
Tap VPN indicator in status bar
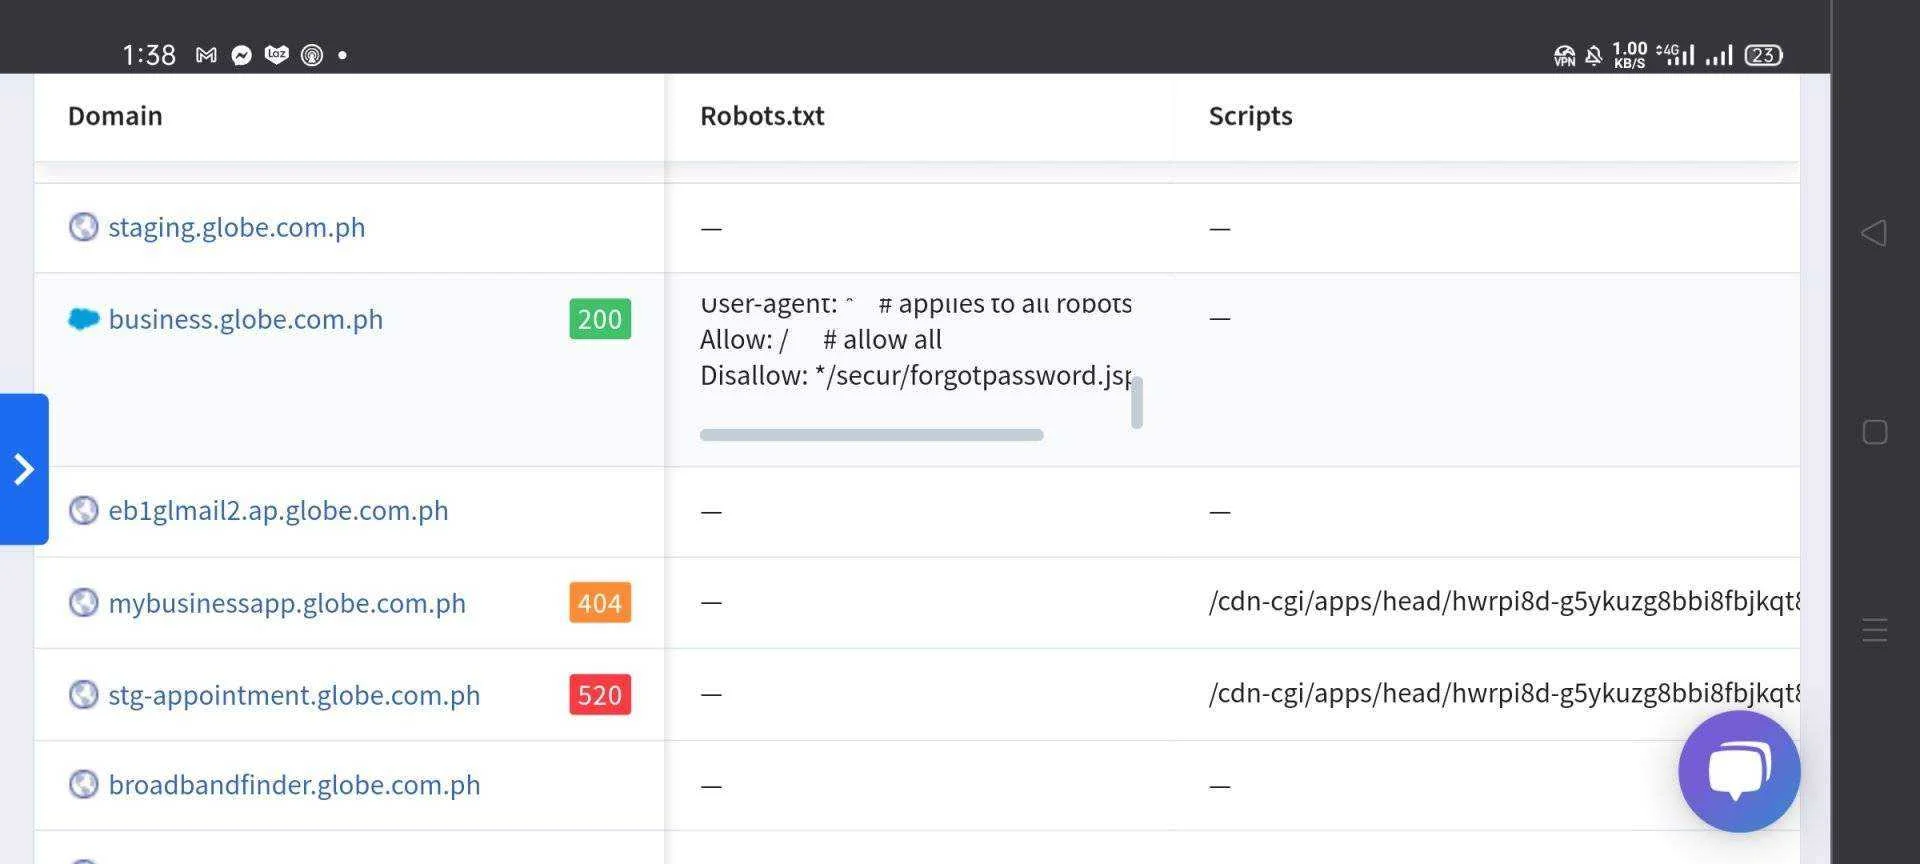(1564, 56)
